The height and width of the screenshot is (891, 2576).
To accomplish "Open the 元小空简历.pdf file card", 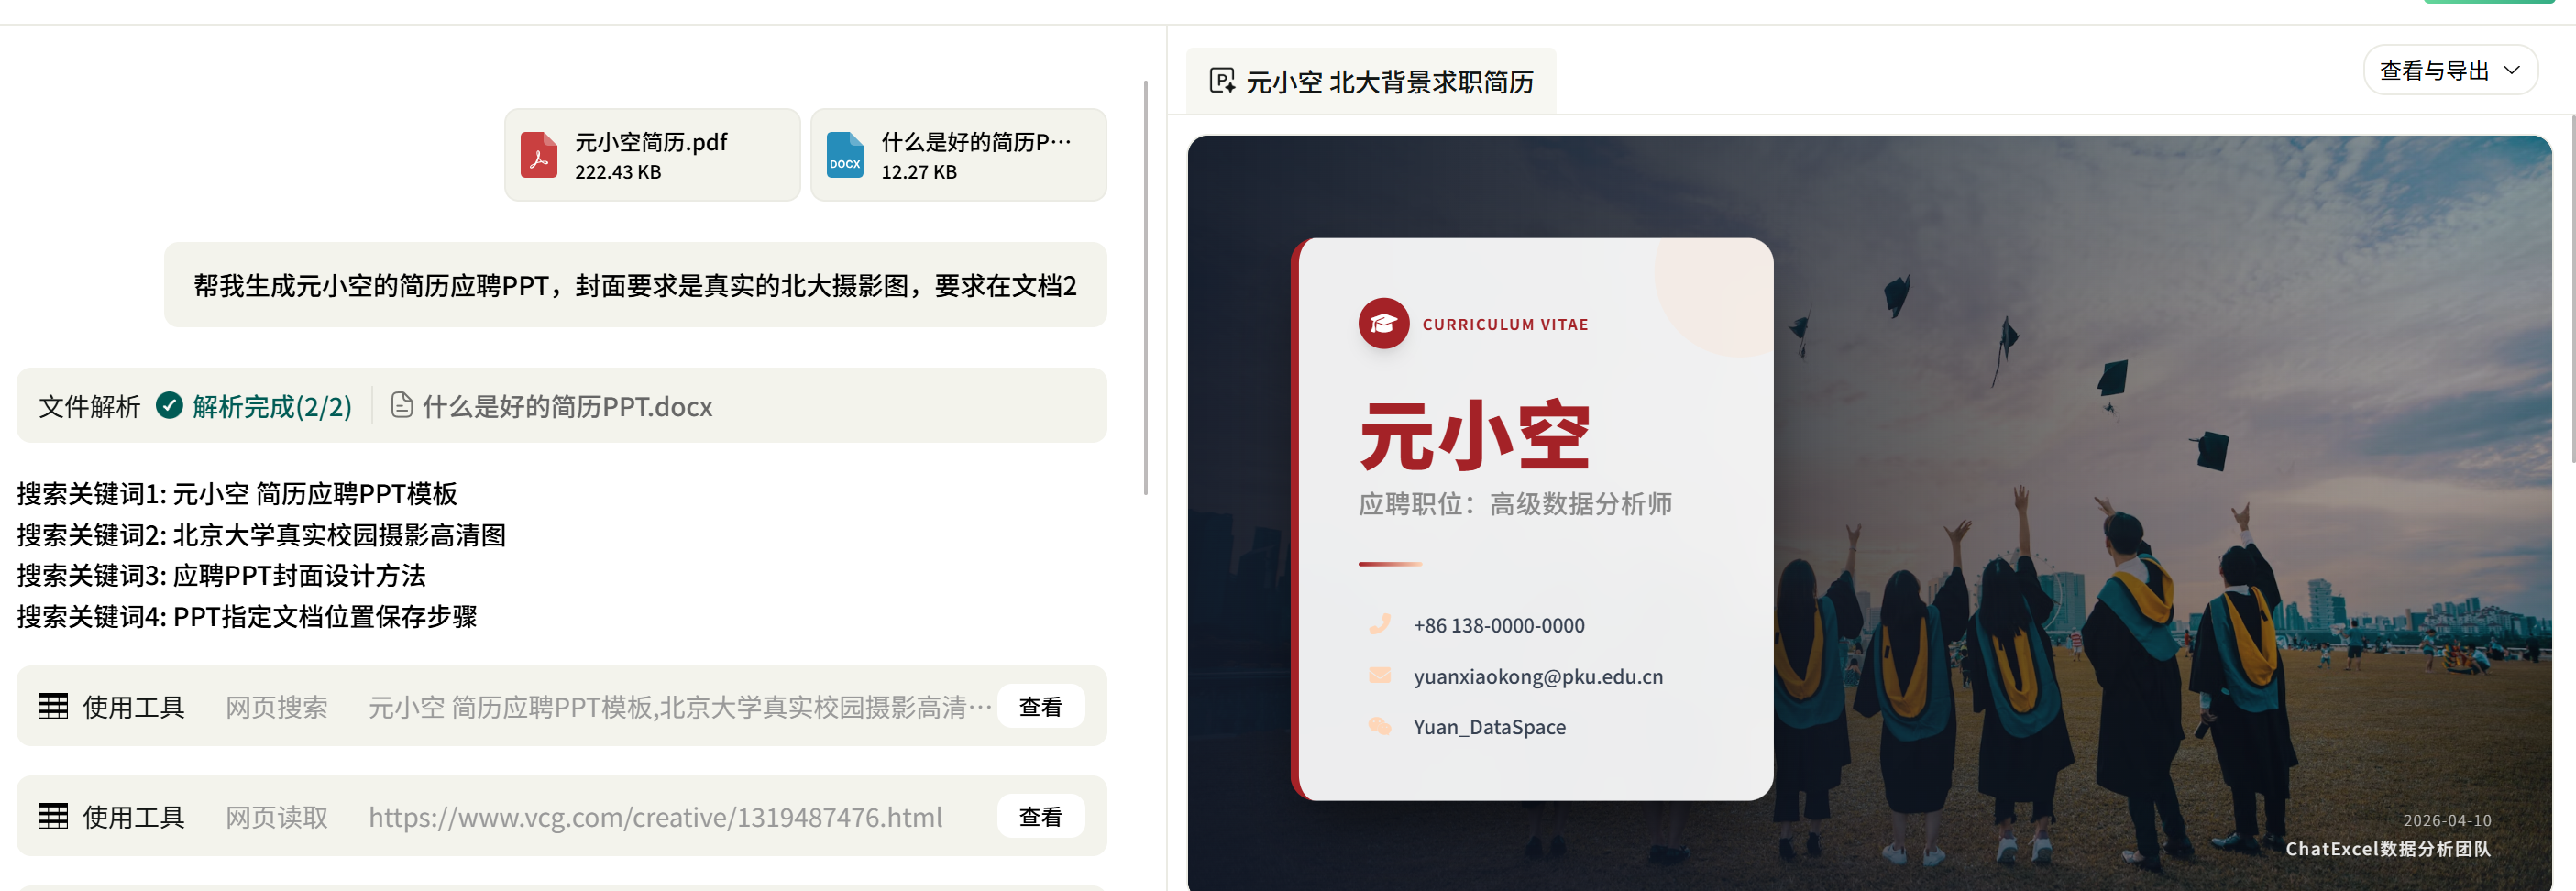I will 652,155.
